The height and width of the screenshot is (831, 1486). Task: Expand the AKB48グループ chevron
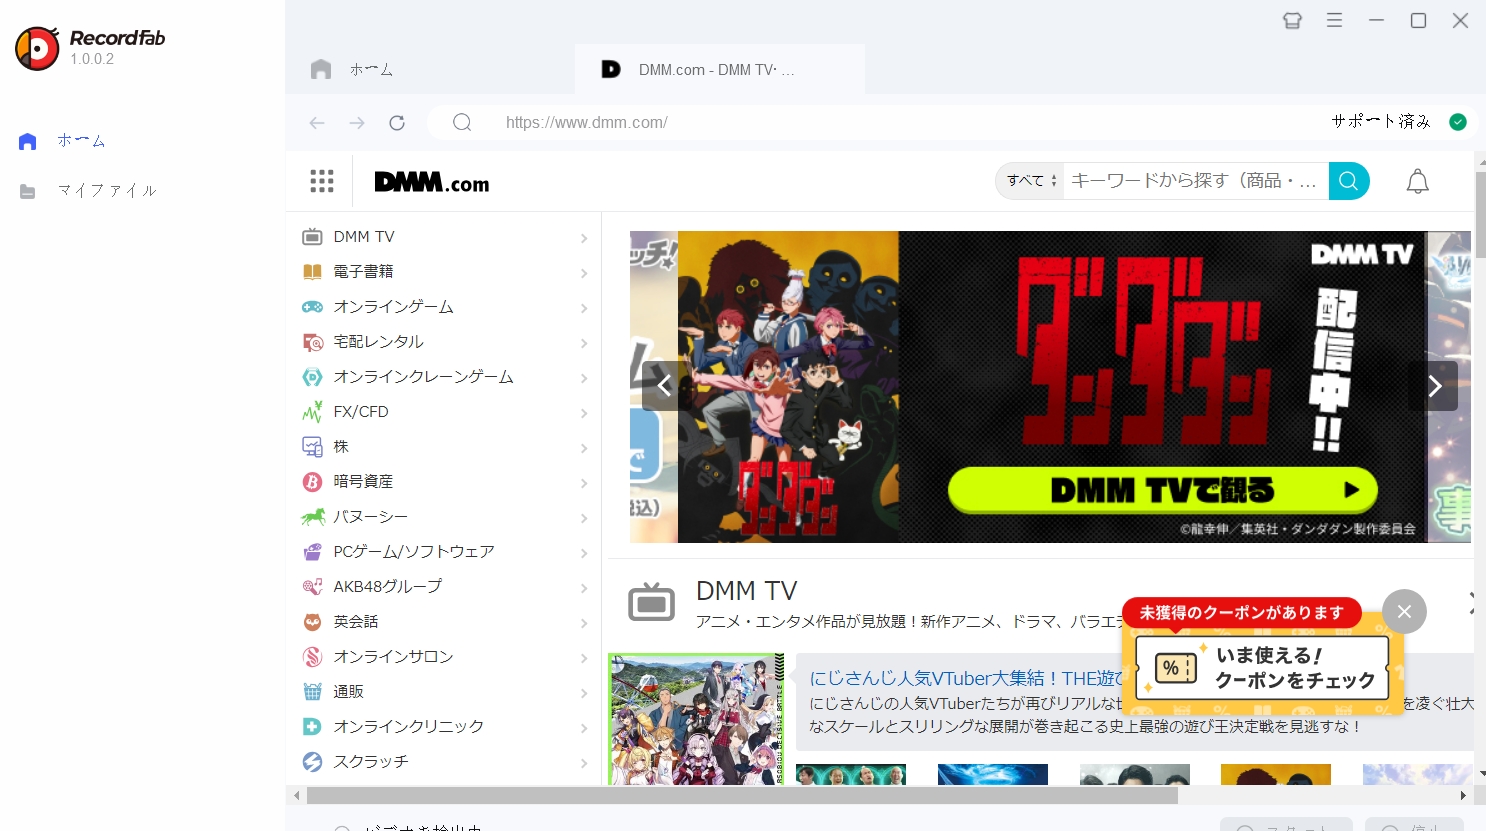(584, 588)
